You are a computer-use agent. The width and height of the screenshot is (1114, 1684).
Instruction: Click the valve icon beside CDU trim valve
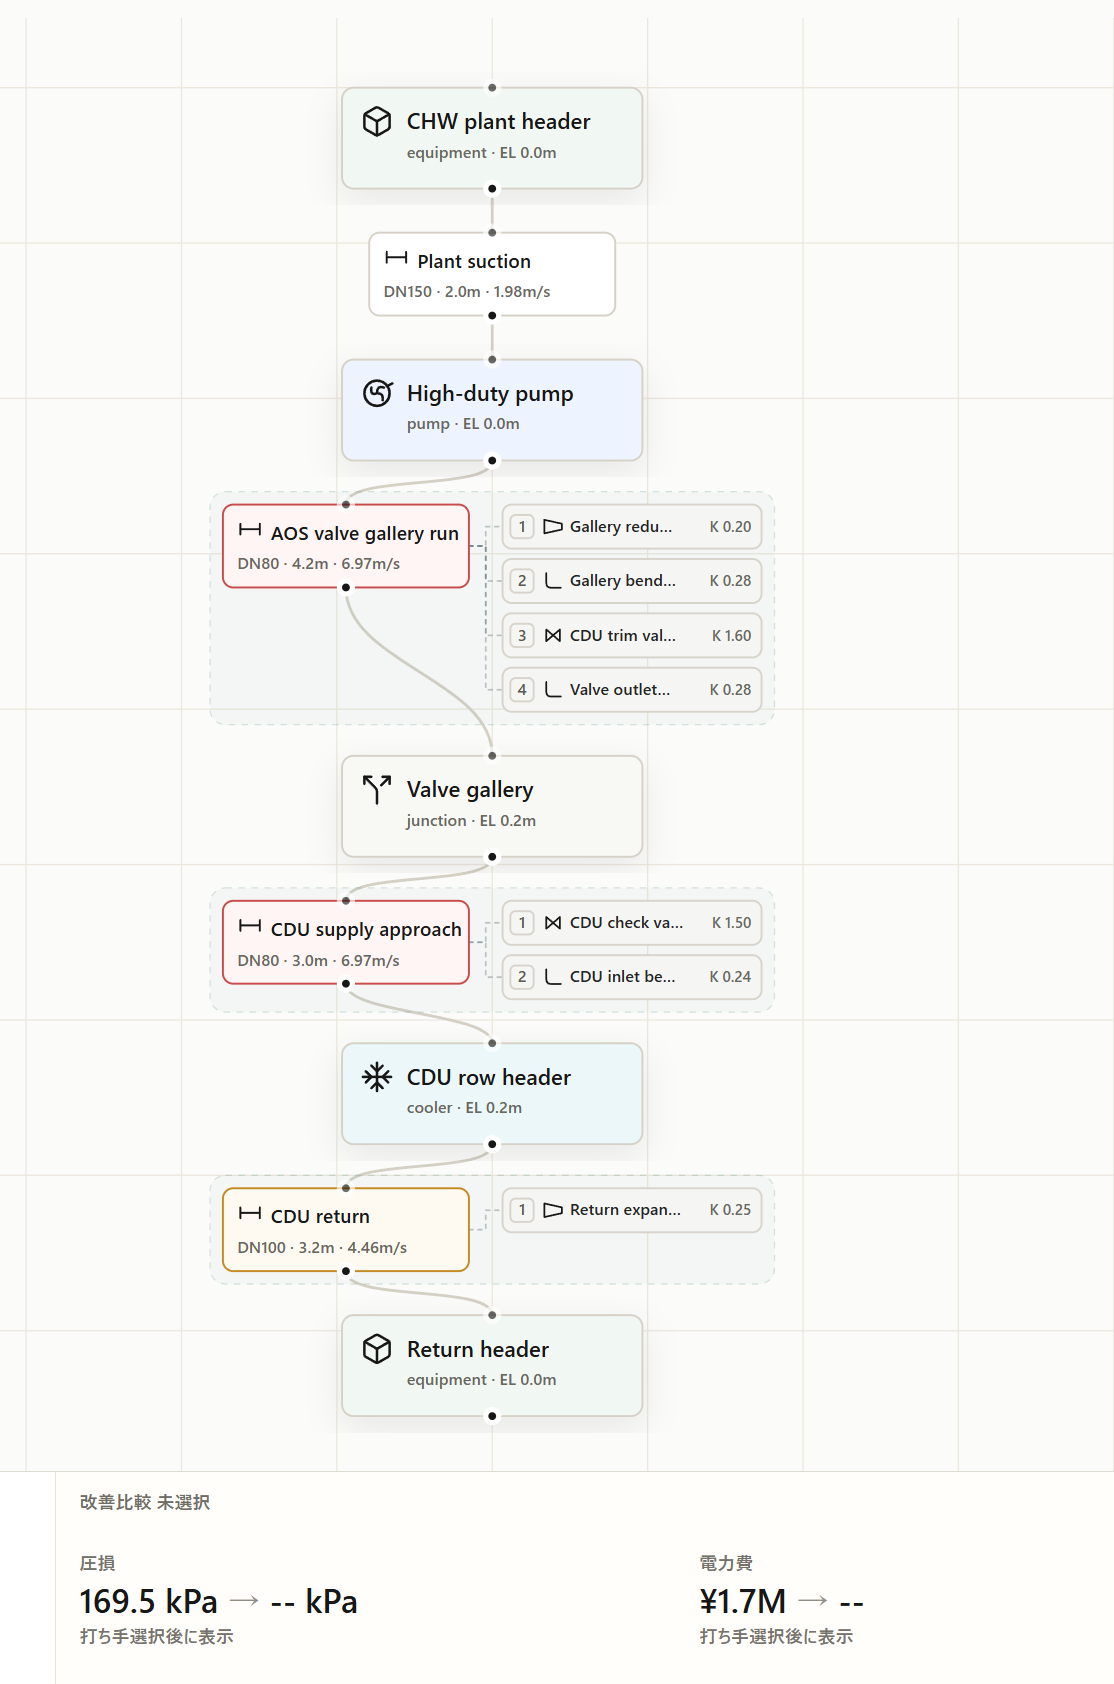tap(553, 635)
